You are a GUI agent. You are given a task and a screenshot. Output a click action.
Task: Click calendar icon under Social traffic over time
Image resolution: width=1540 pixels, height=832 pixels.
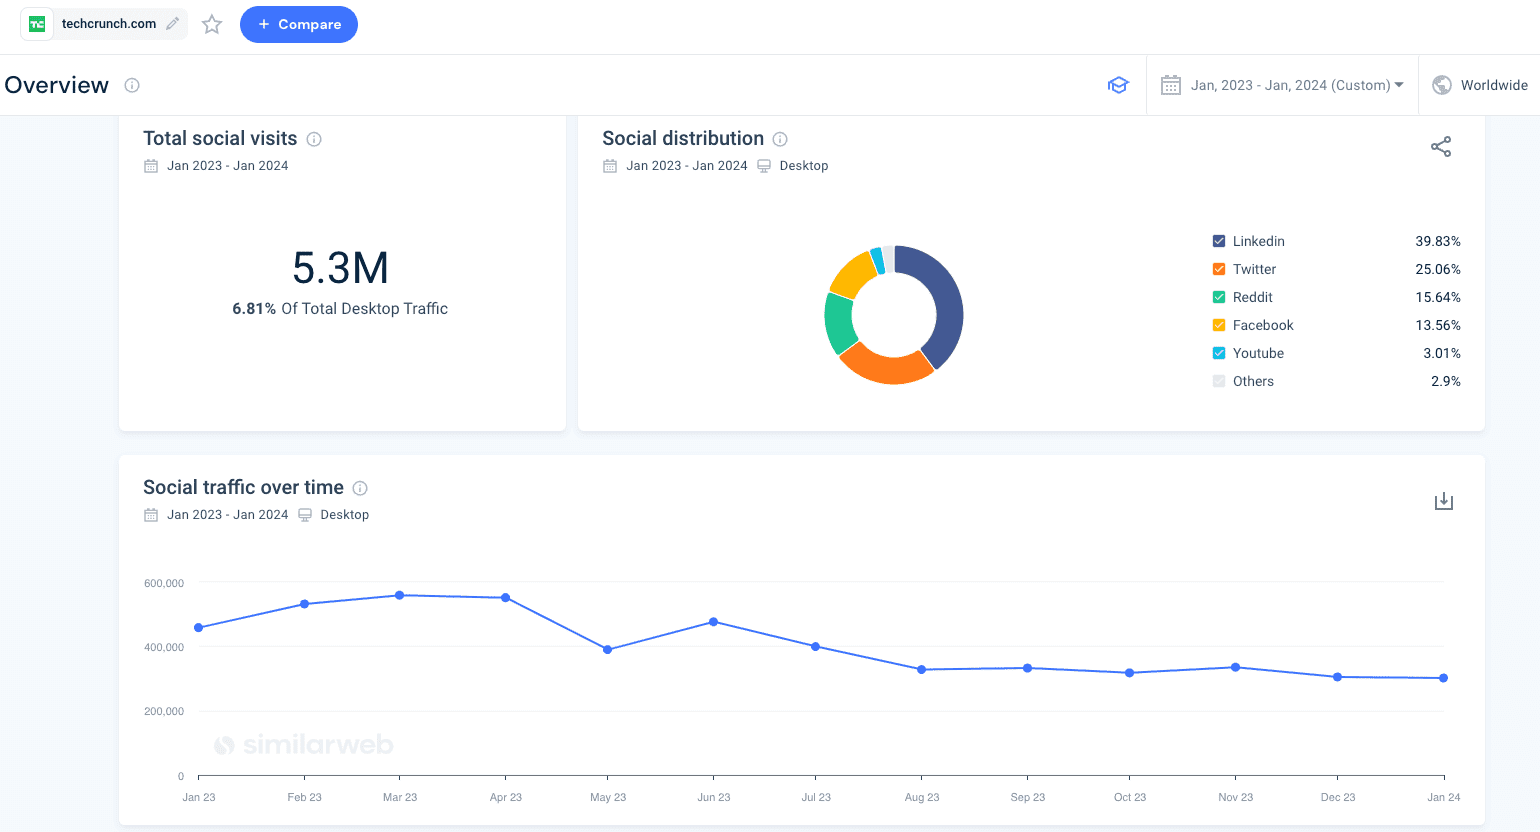pyautogui.click(x=151, y=515)
